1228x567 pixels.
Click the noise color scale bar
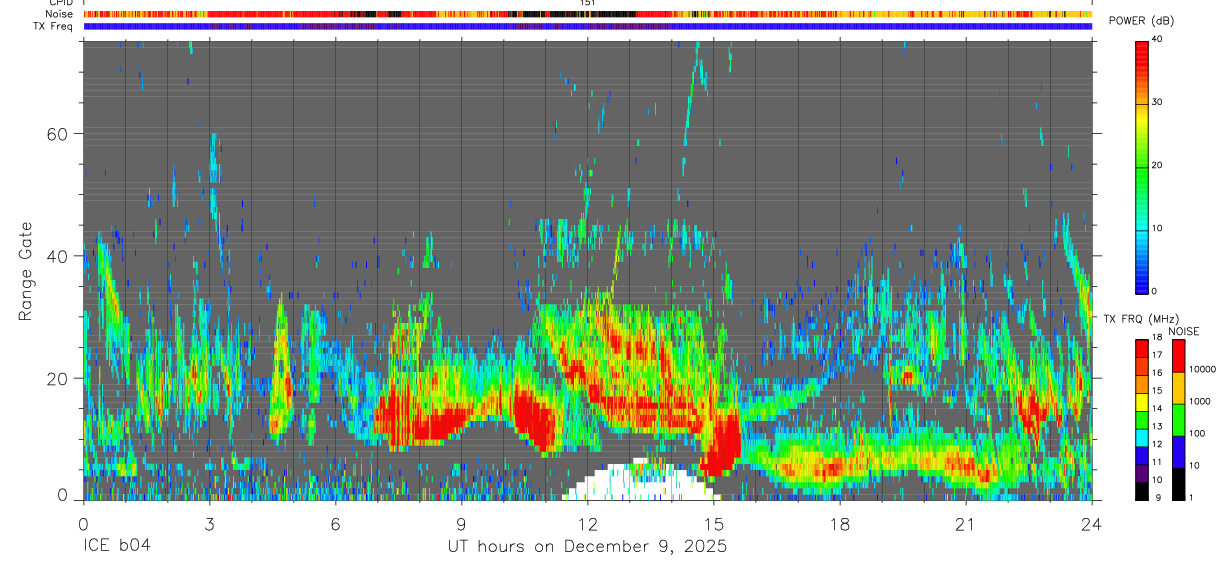click(x=1179, y=420)
